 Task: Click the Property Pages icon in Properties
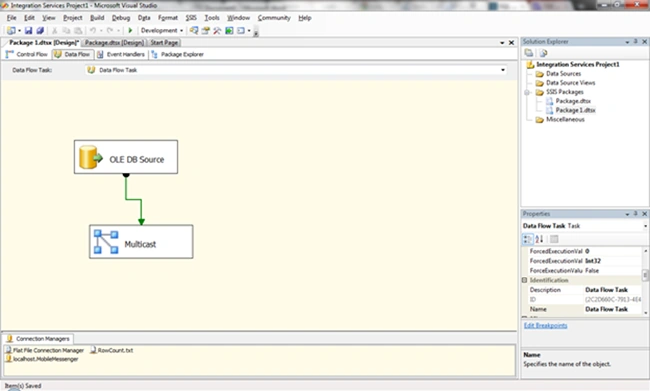pyautogui.click(x=554, y=239)
